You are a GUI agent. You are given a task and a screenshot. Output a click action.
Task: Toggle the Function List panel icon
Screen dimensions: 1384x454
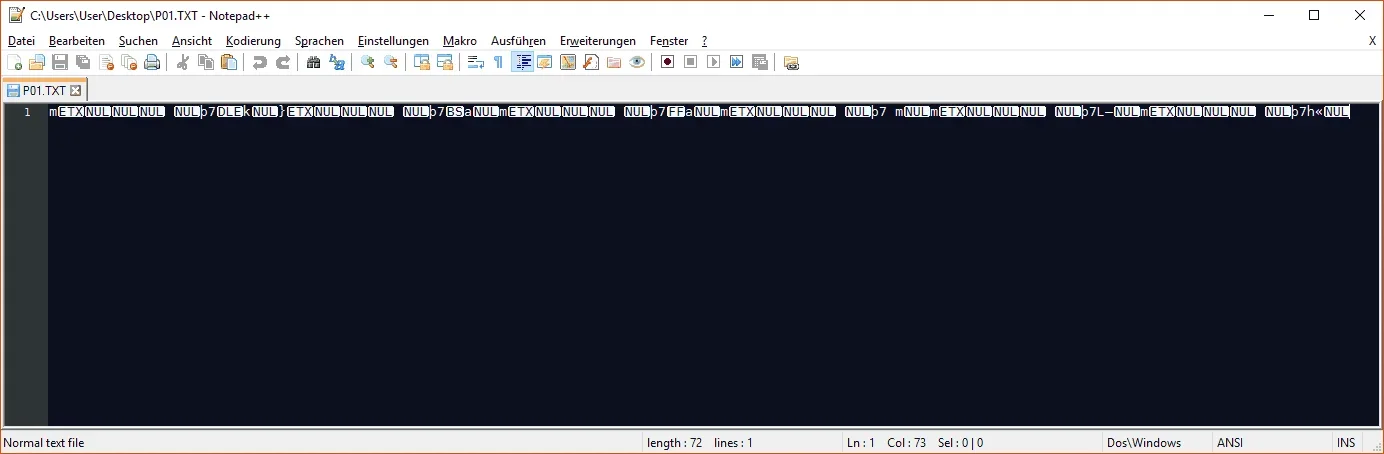click(x=591, y=62)
